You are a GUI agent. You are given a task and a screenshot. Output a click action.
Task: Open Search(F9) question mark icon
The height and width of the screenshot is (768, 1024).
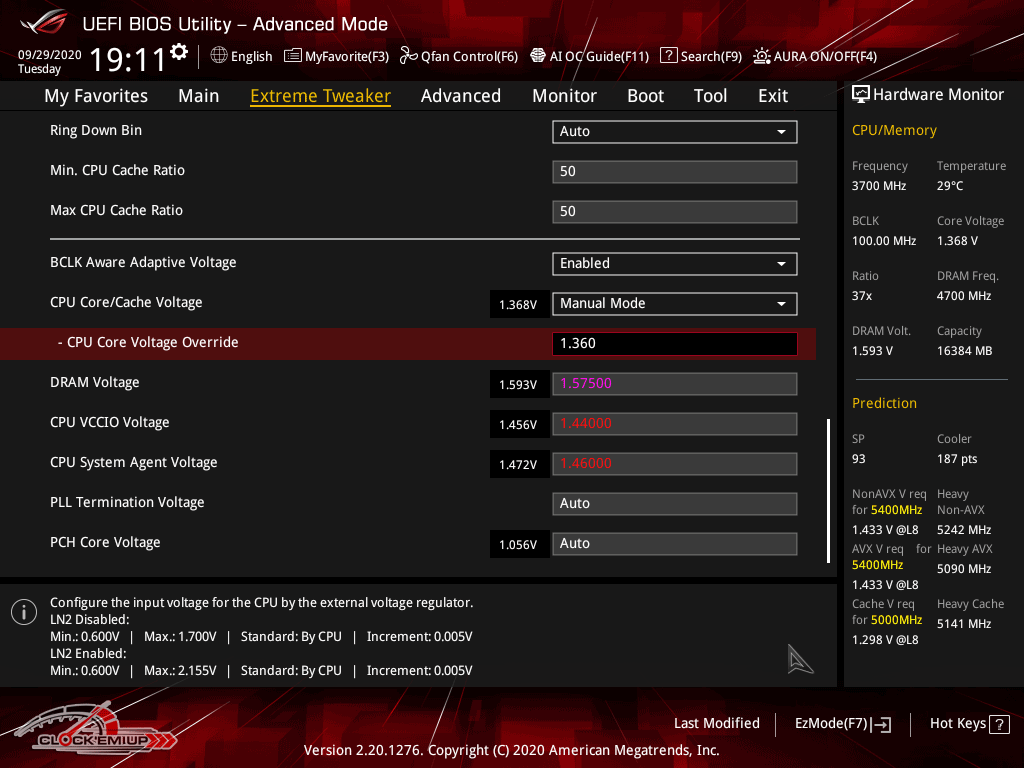point(669,56)
